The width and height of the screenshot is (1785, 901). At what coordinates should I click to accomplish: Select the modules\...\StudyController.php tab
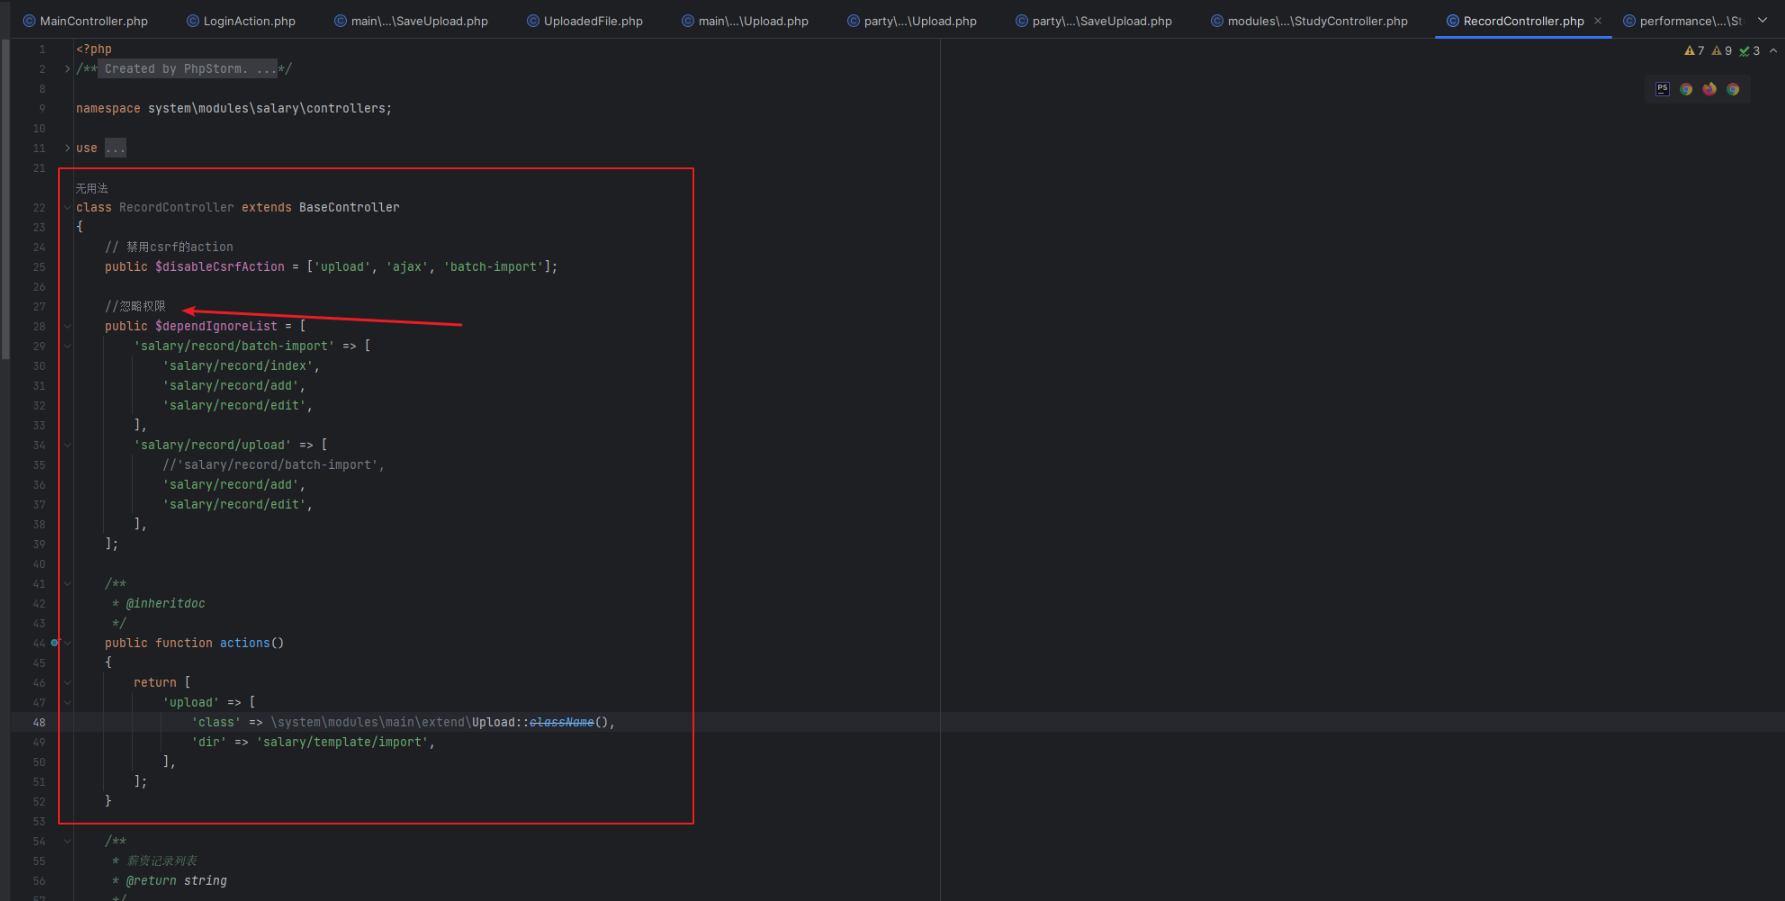coord(1310,21)
